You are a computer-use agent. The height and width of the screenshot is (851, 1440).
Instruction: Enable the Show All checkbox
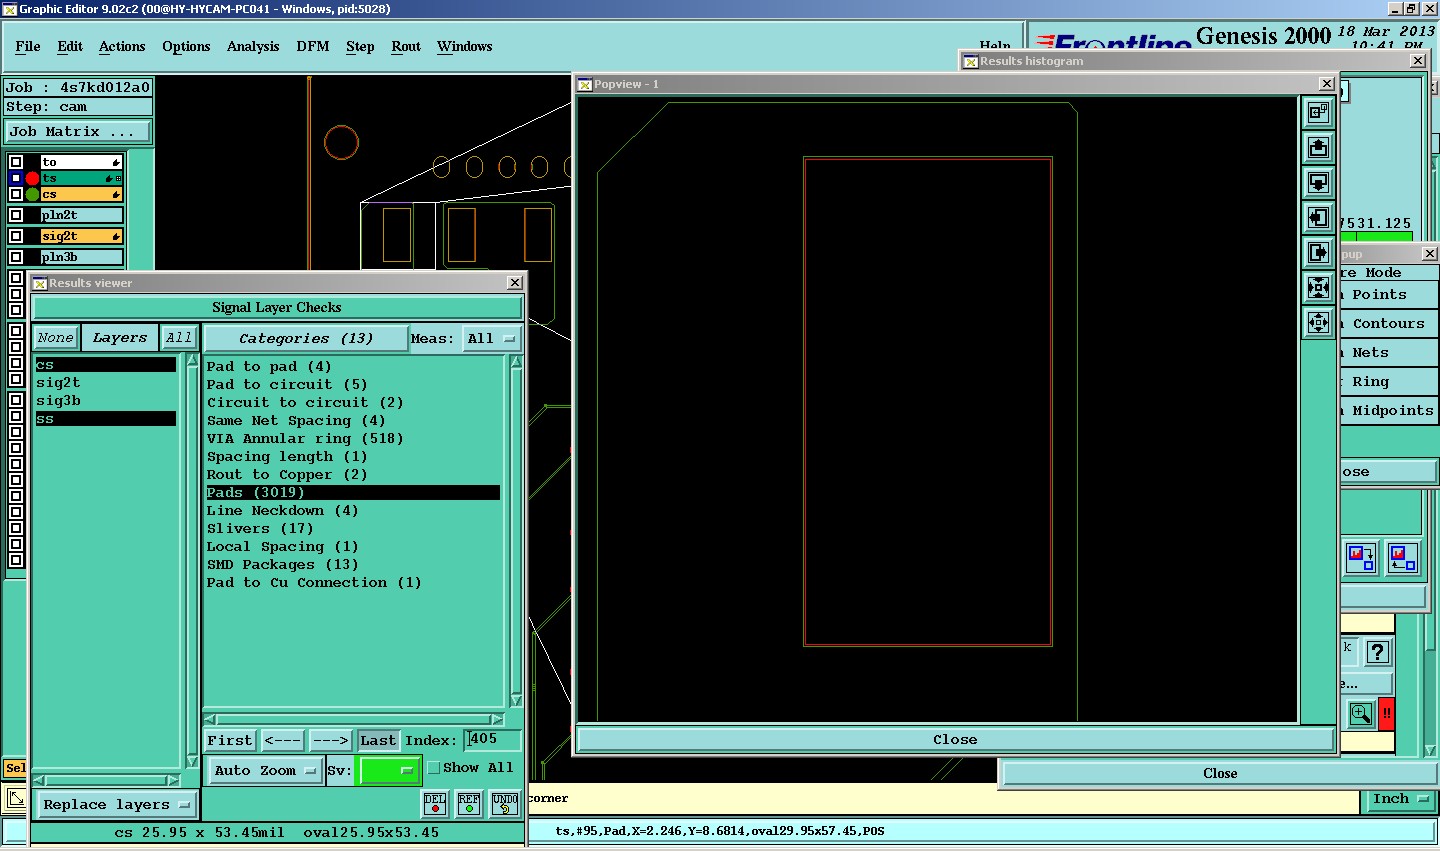[434, 768]
